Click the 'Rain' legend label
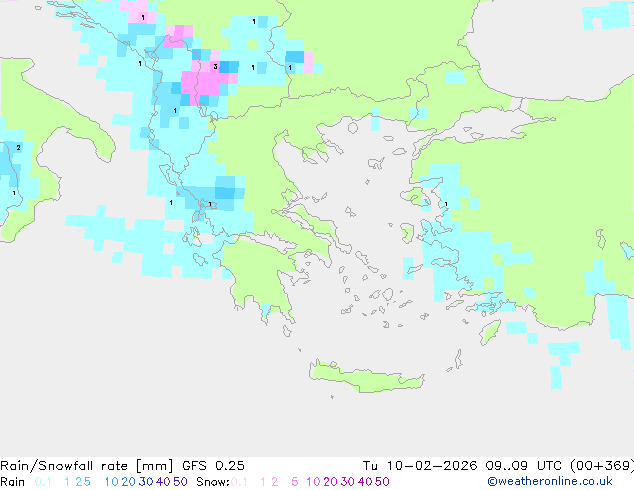The width and height of the screenshot is (634, 490). tap(13, 482)
